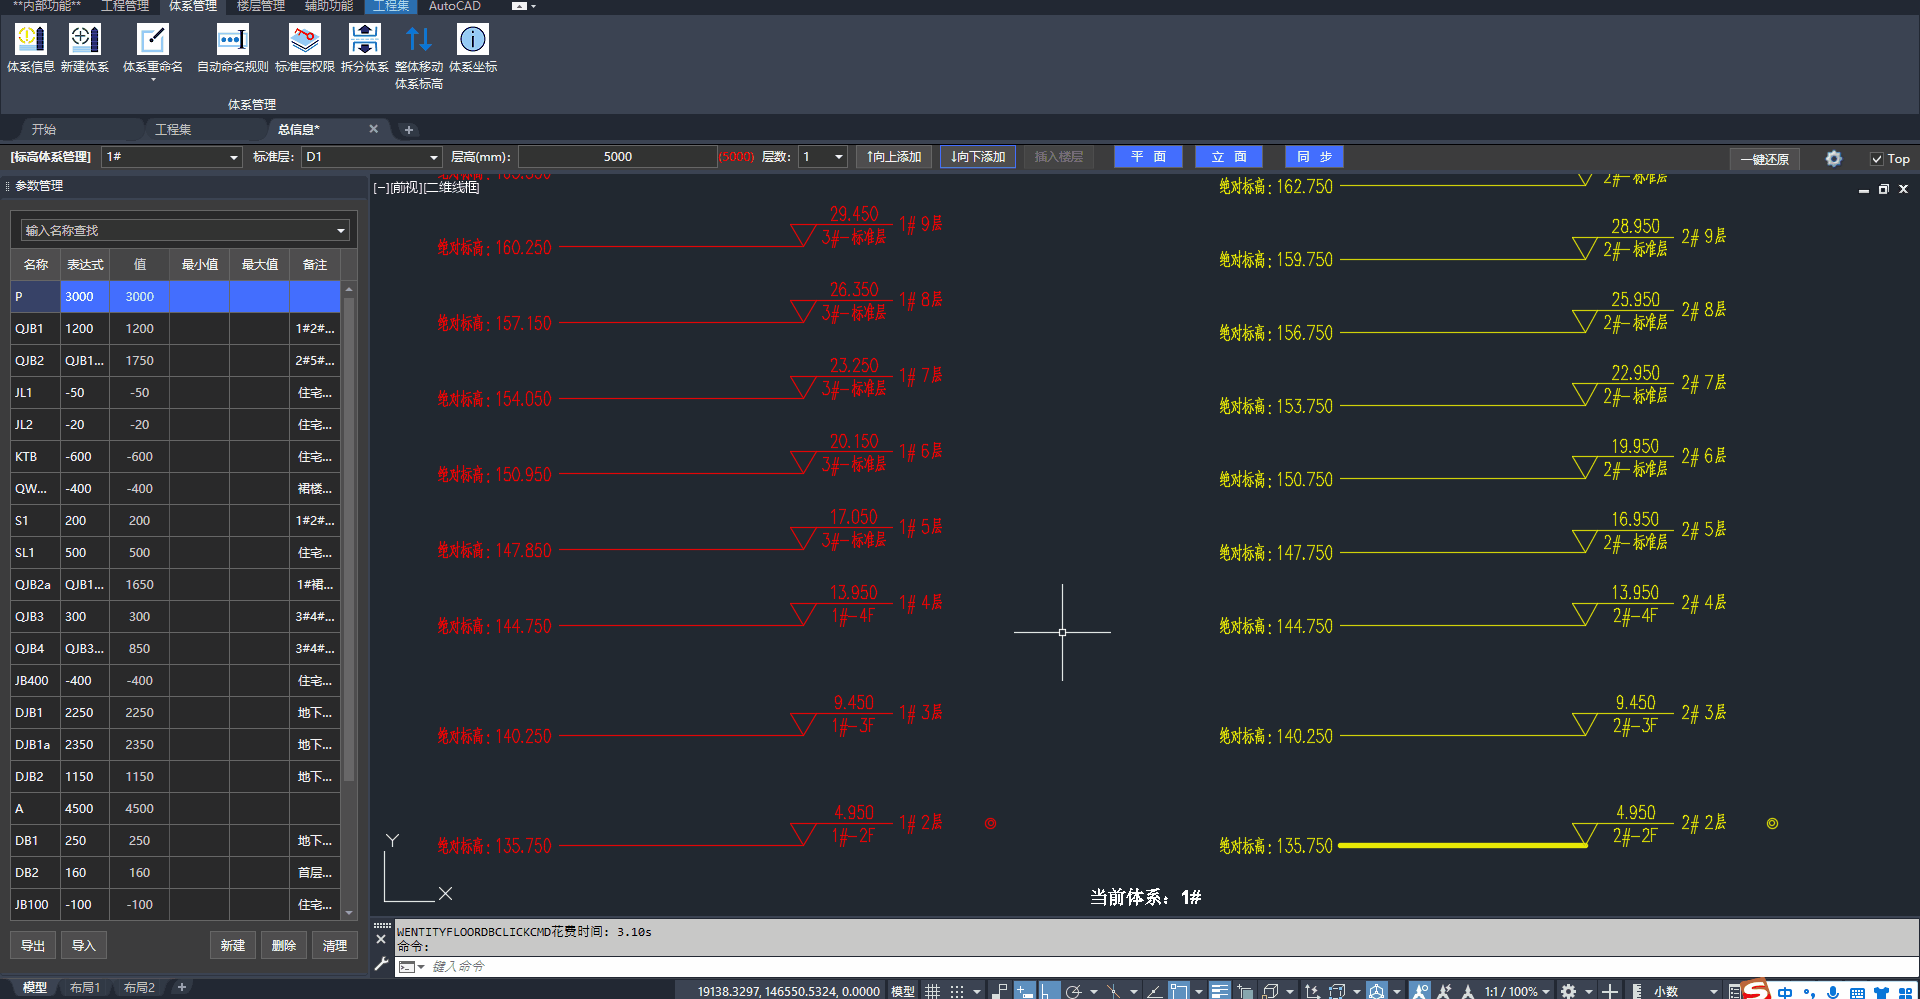
Task: Launch 整体移动体系标高 tool
Action: [418, 55]
